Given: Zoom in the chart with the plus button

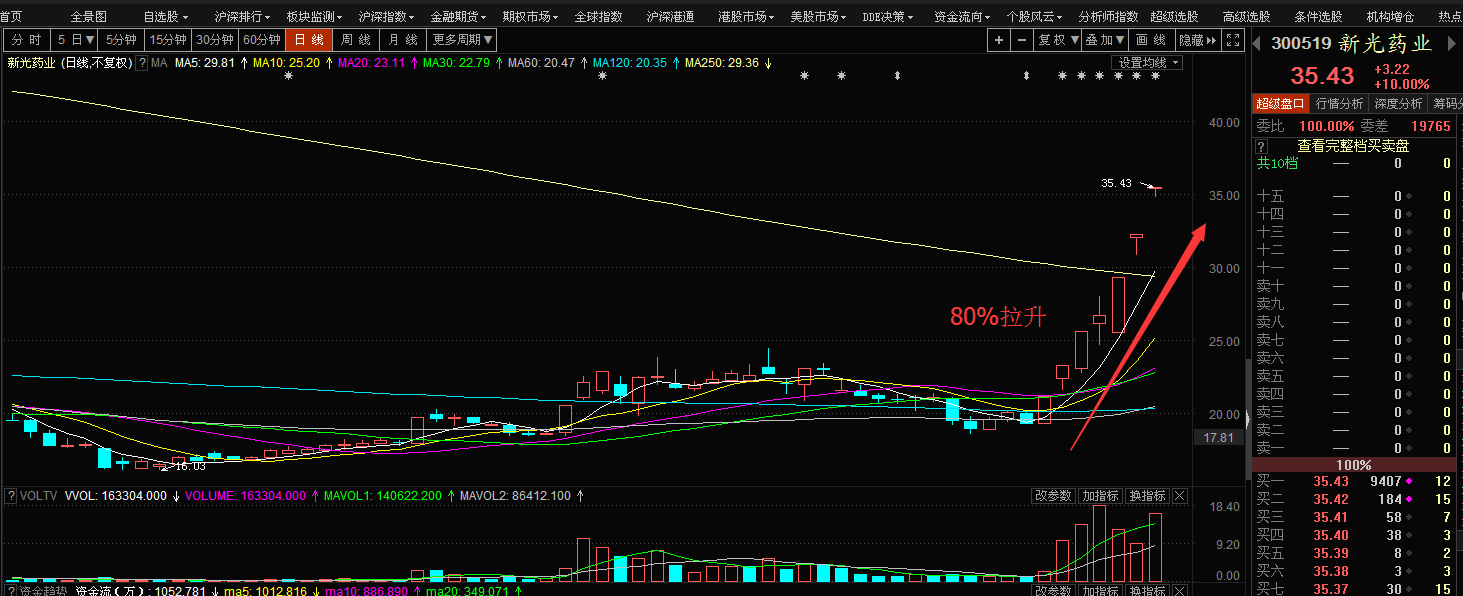Looking at the screenshot, I should tap(999, 40).
